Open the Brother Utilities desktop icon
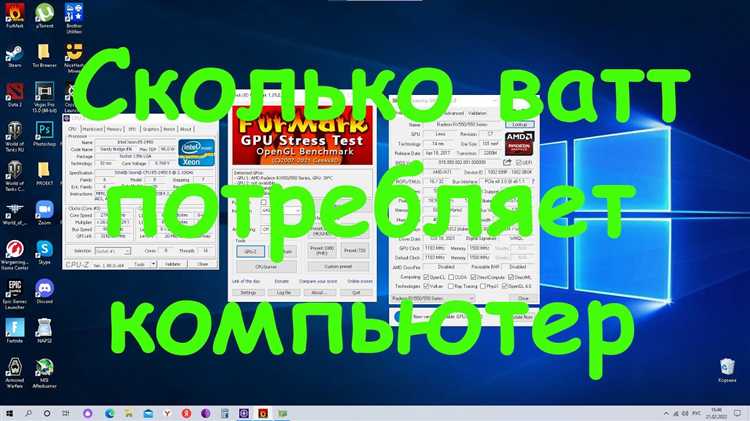Image resolution: width=750 pixels, height=421 pixels. point(74,18)
